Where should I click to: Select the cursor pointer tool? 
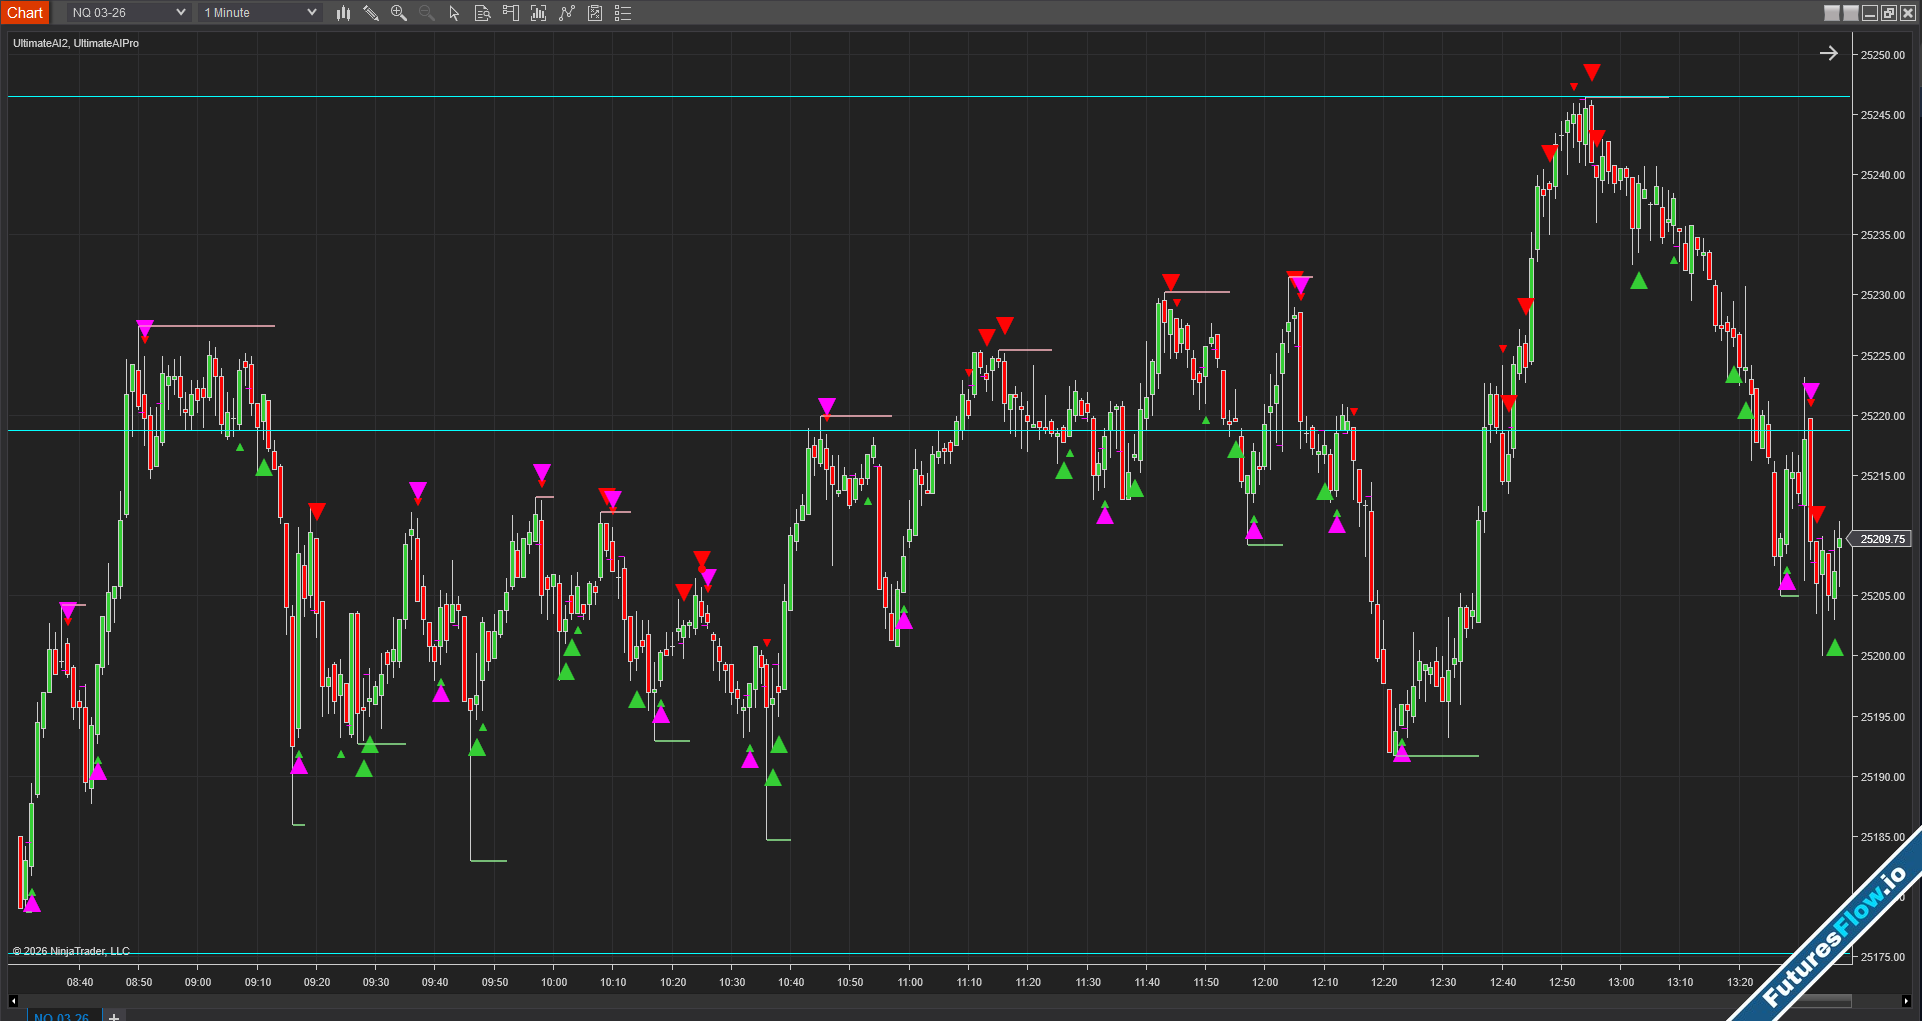click(x=454, y=13)
